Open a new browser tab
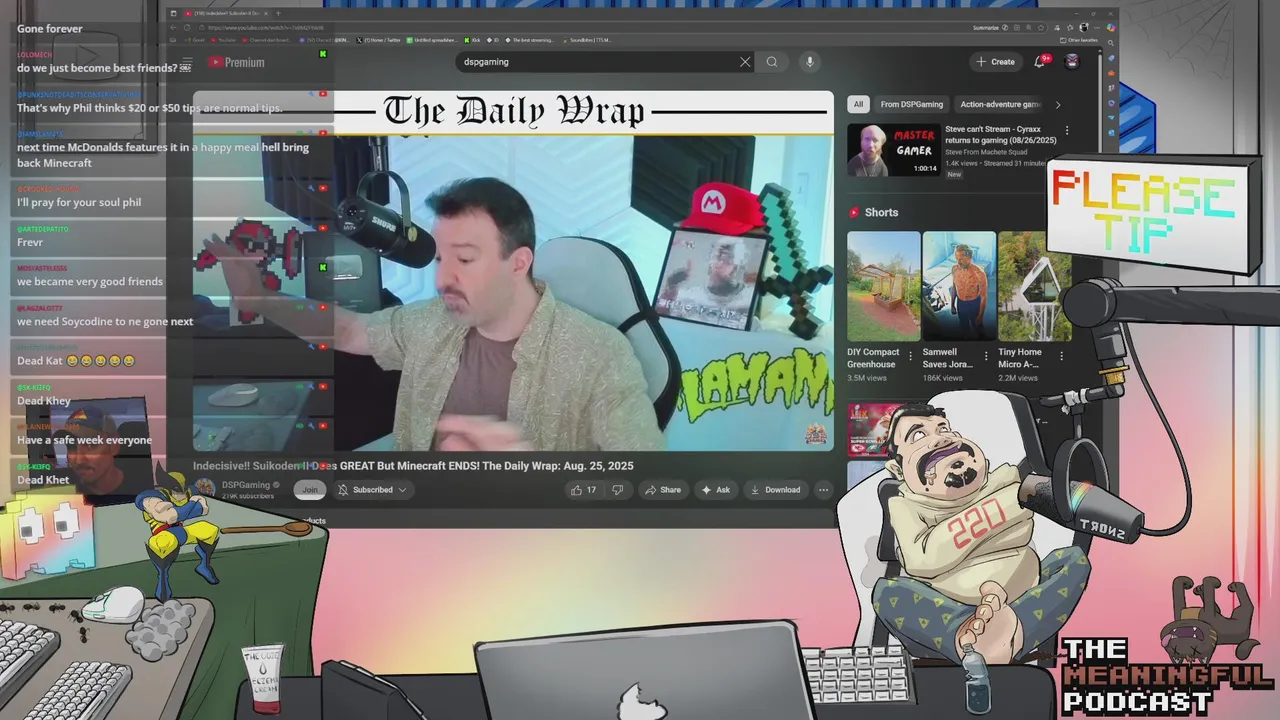1280x720 pixels. click(279, 14)
